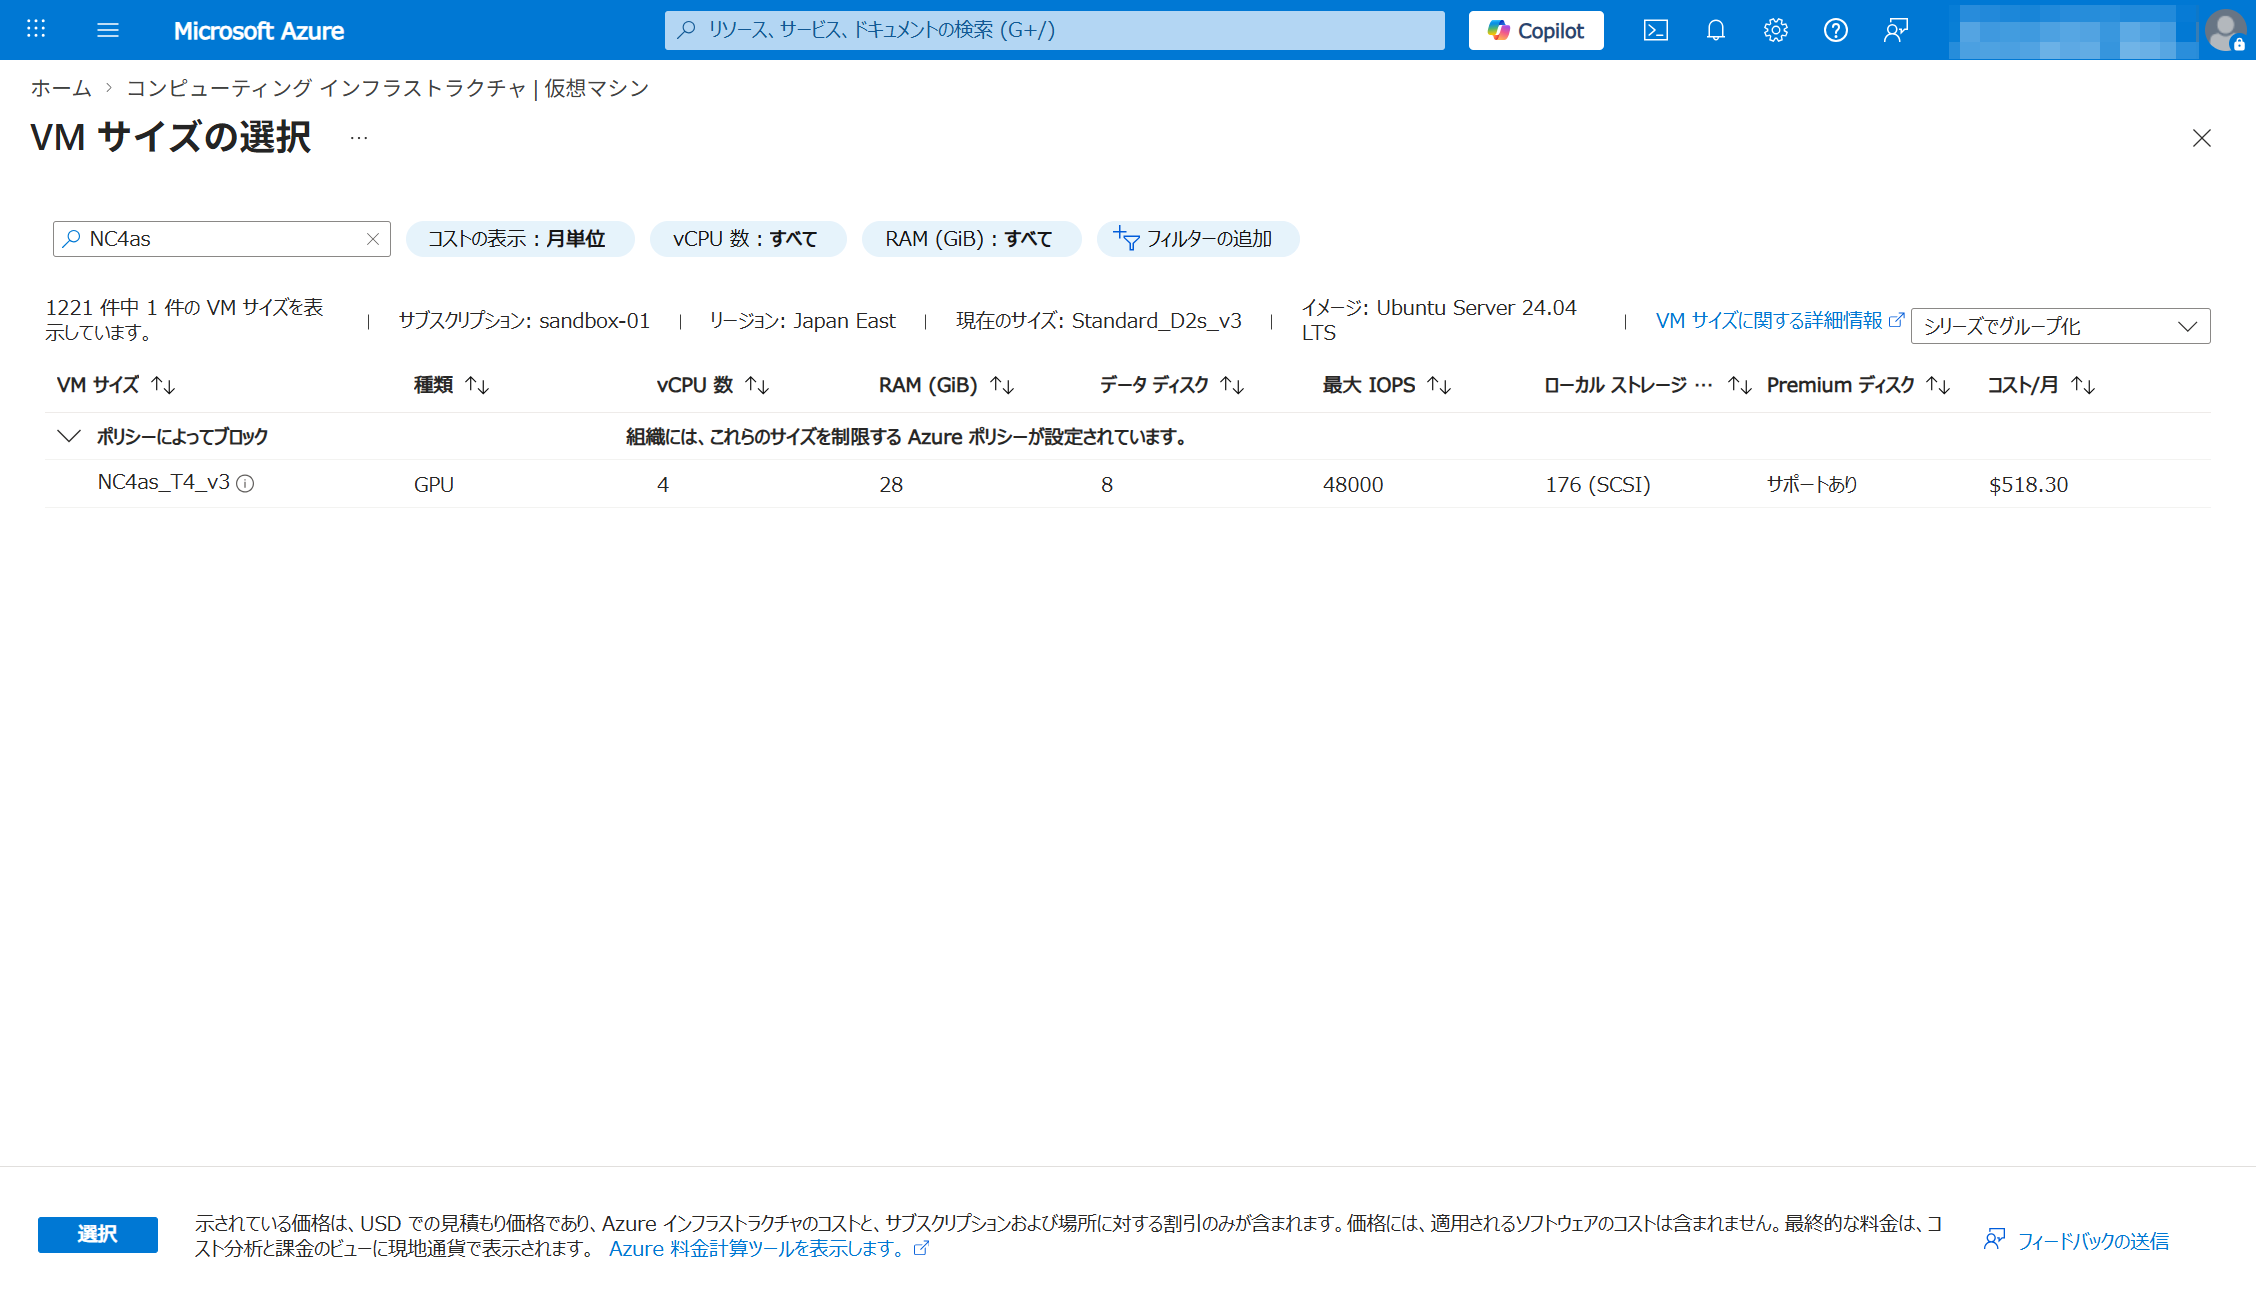Open the vCPU count filter pill
The width and height of the screenshot is (2256, 1302).
click(746, 239)
